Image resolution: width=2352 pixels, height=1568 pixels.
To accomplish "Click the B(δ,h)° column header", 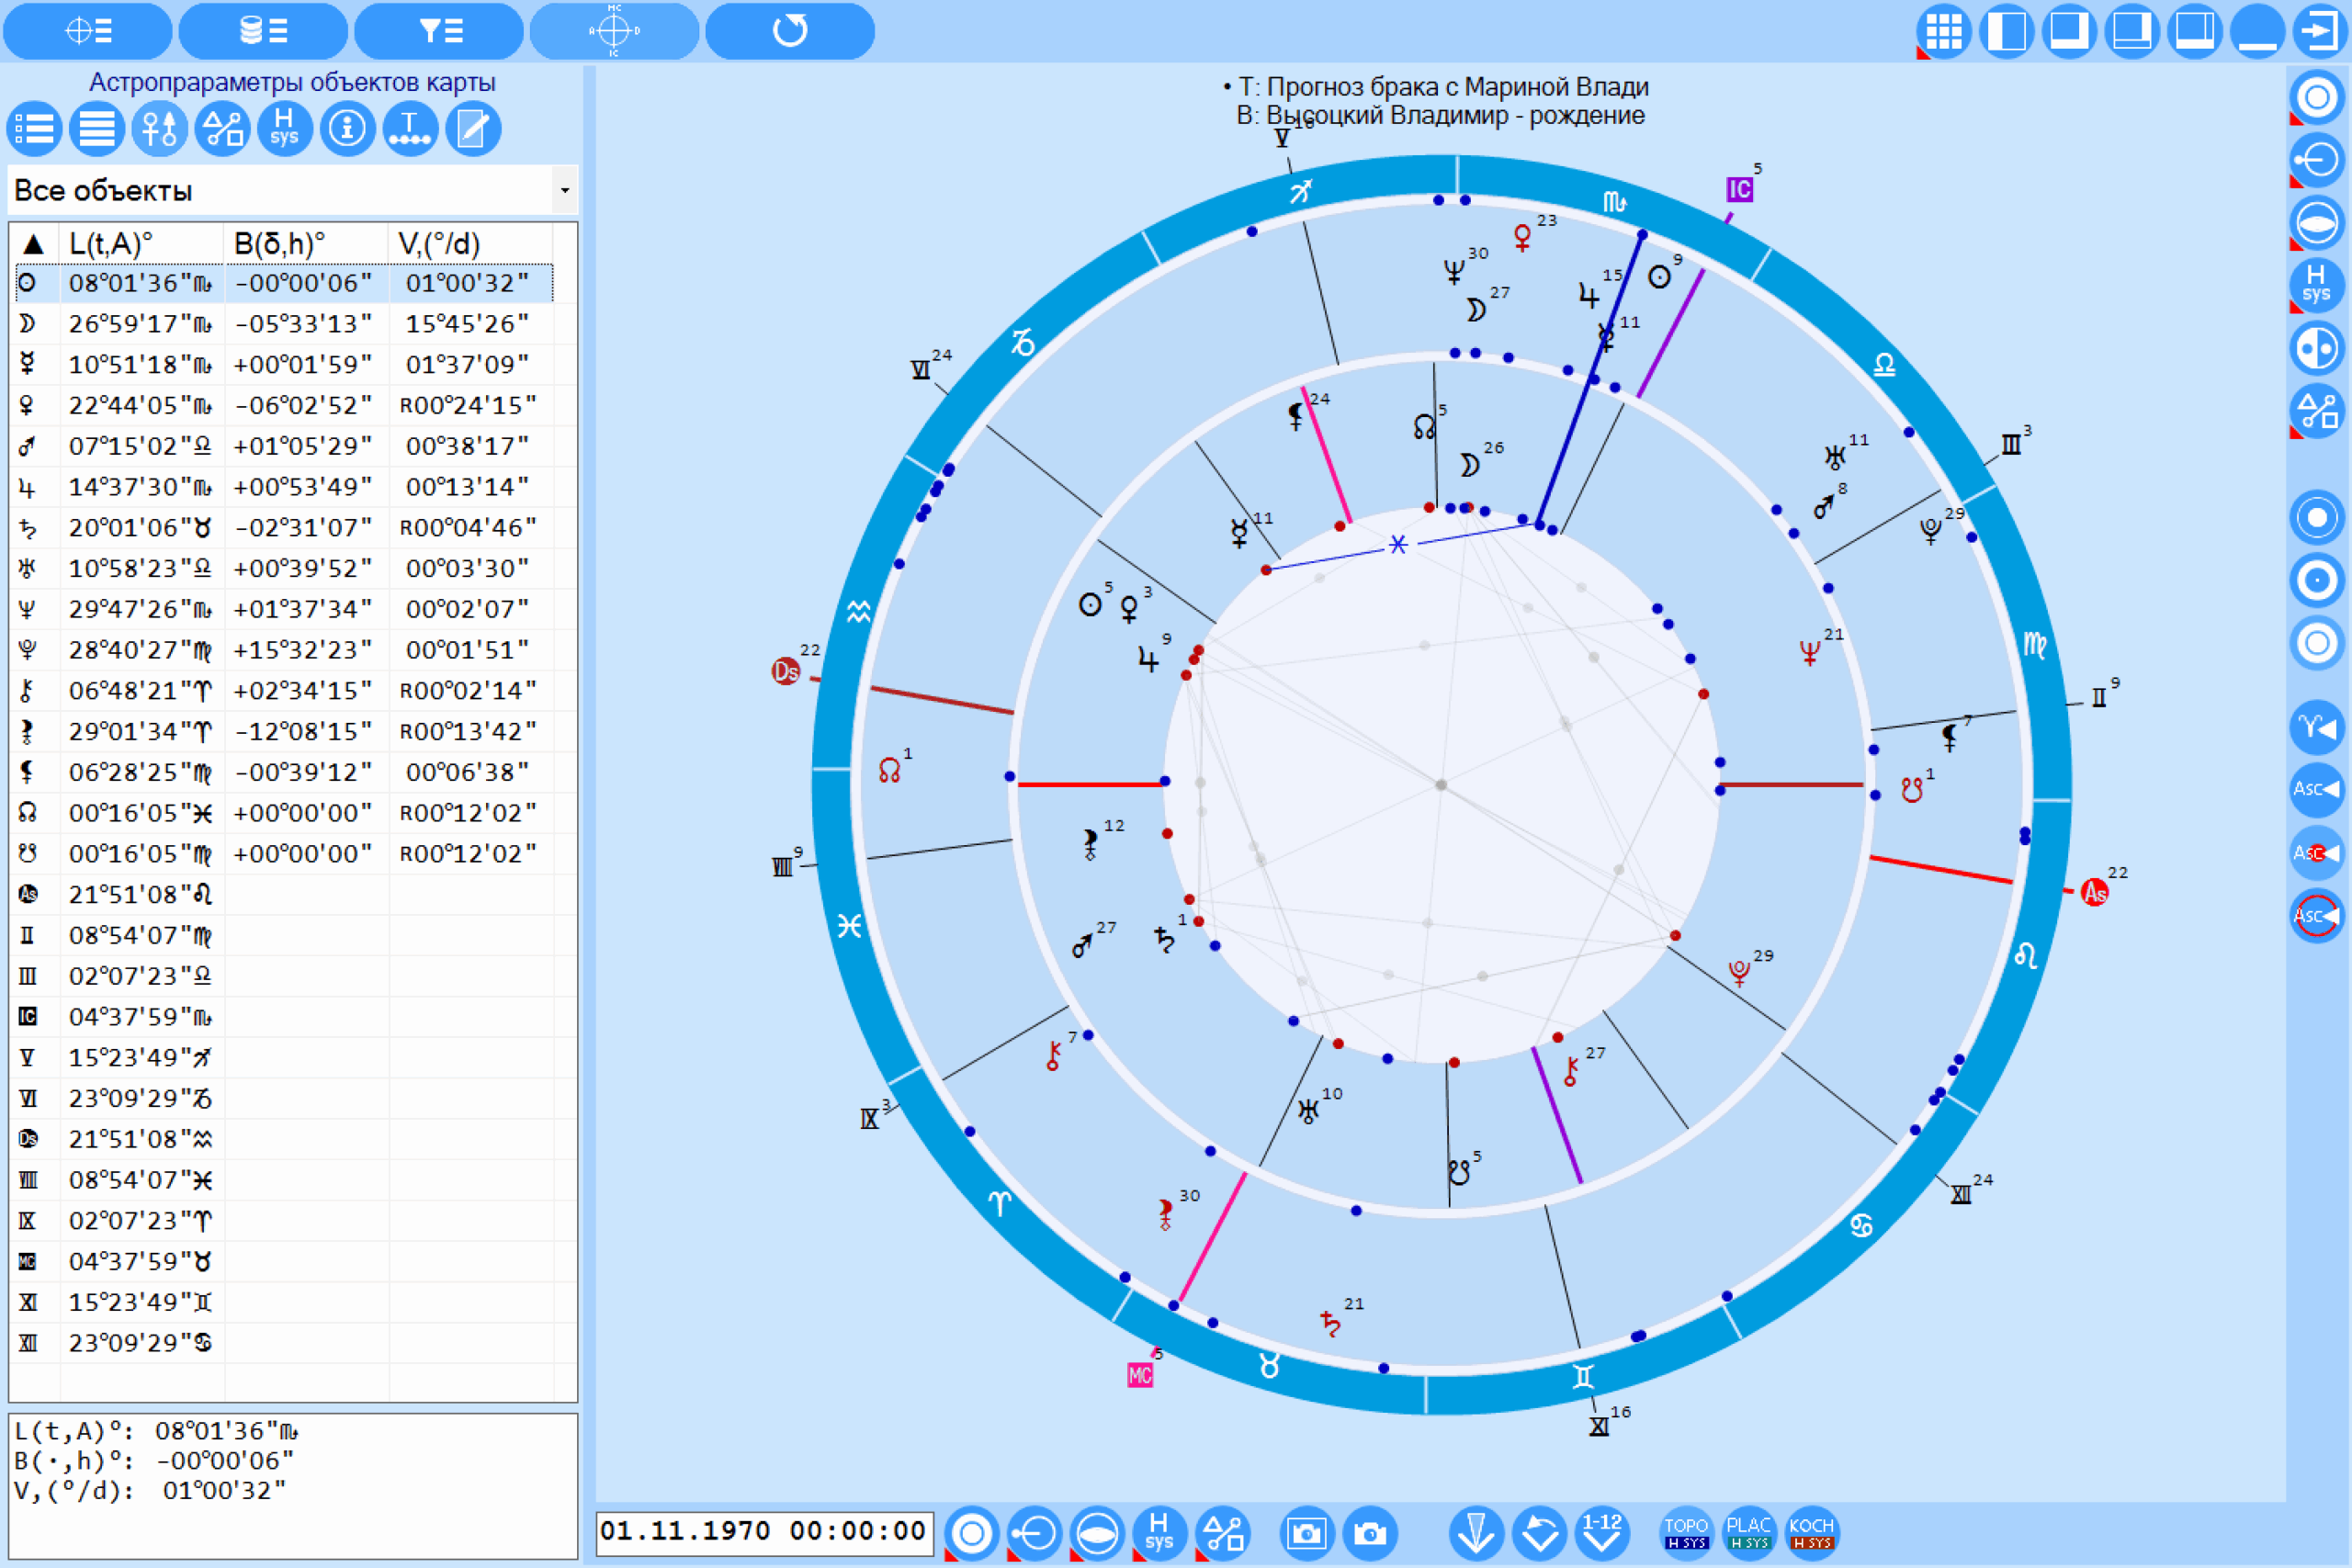I will pos(306,244).
